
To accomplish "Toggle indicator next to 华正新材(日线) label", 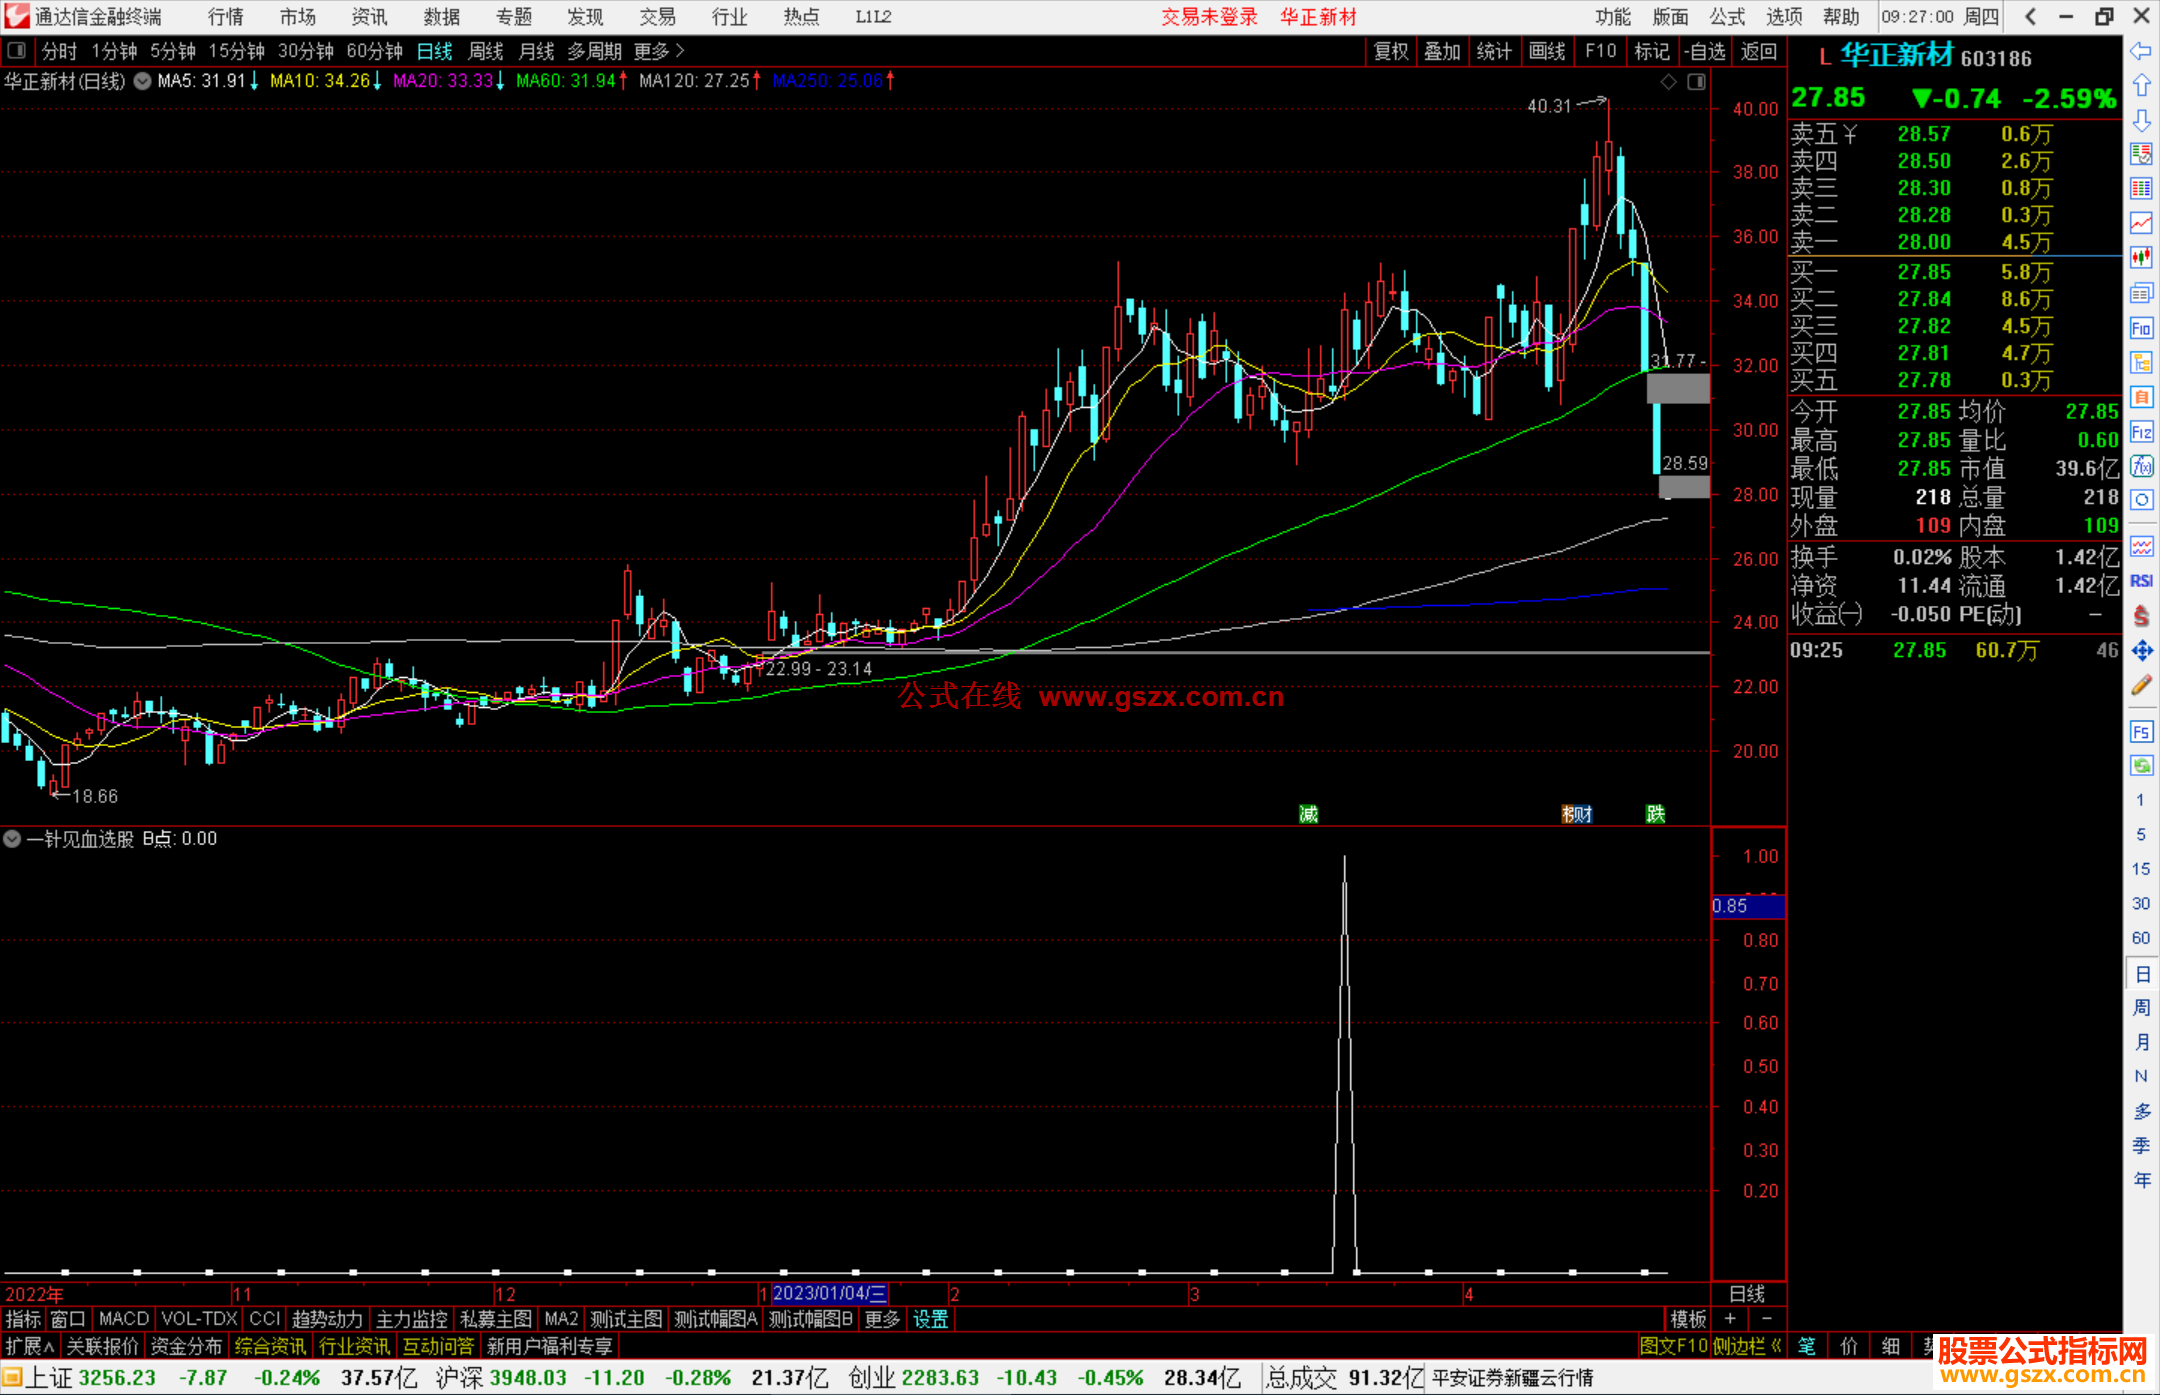I will 142,81.
